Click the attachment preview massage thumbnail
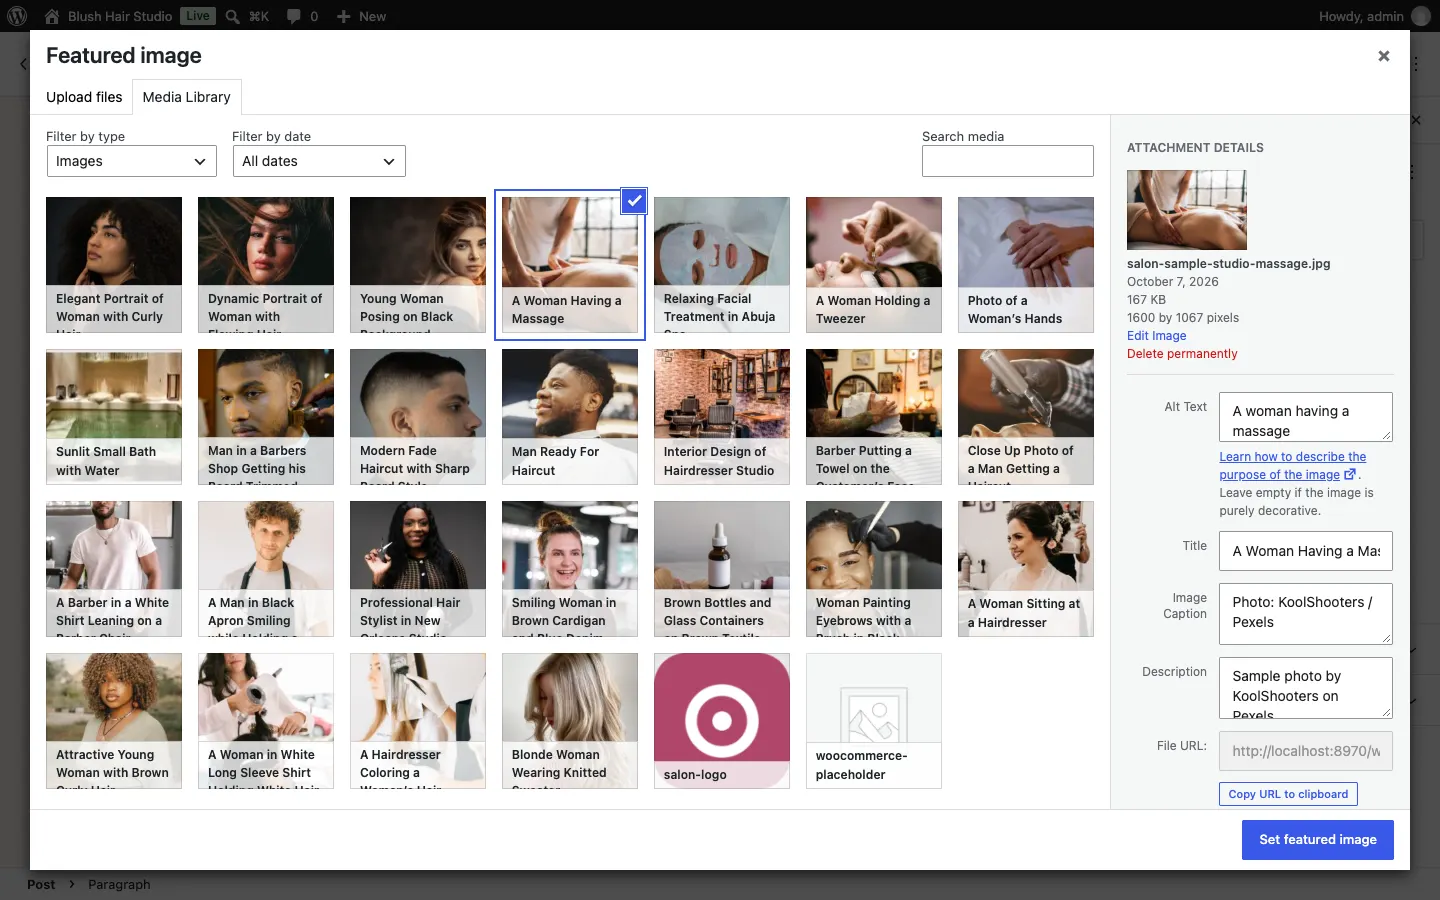1440x900 pixels. coord(1187,210)
